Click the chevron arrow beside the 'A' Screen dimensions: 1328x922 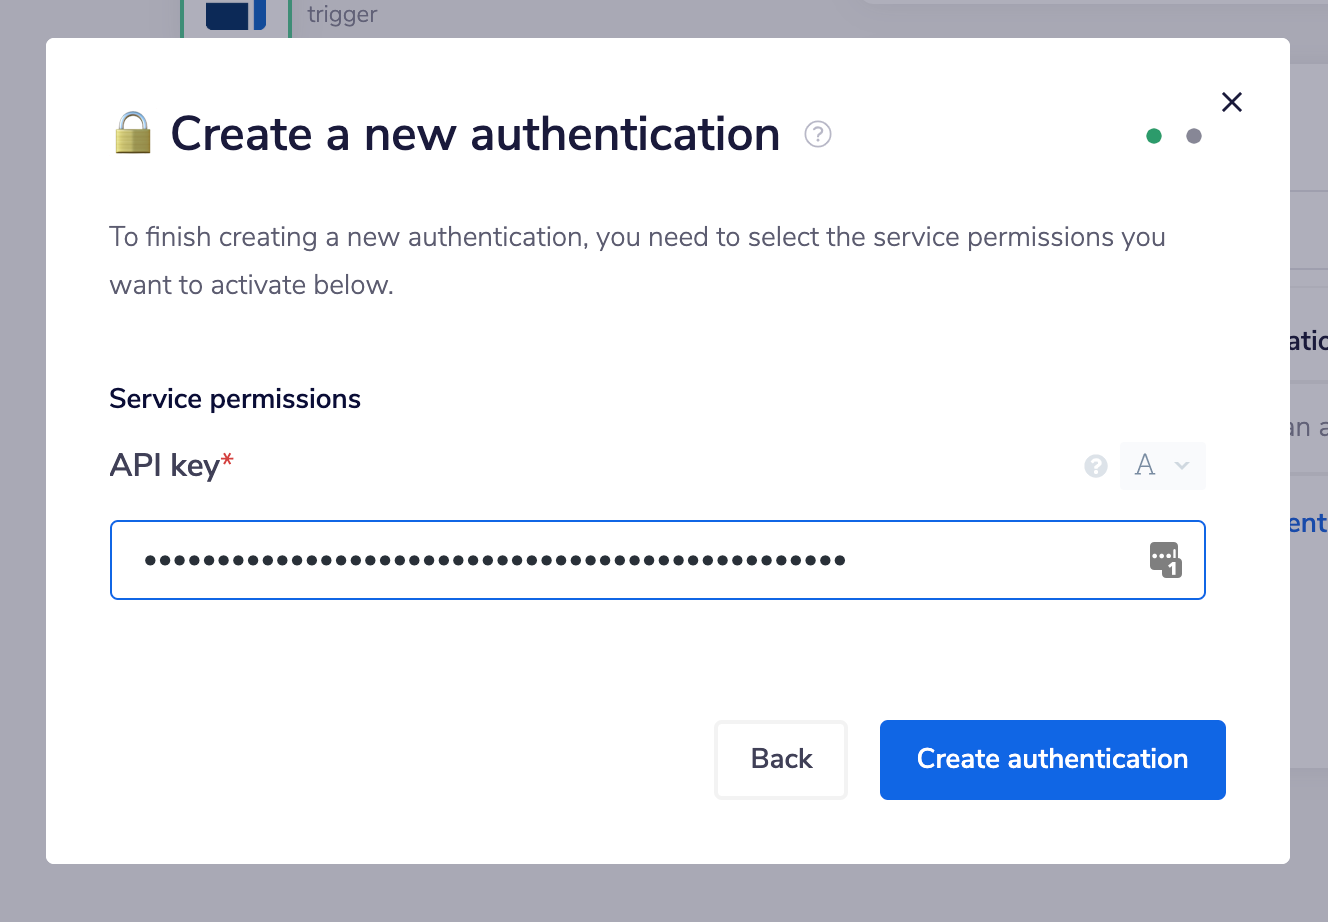pos(1182,466)
